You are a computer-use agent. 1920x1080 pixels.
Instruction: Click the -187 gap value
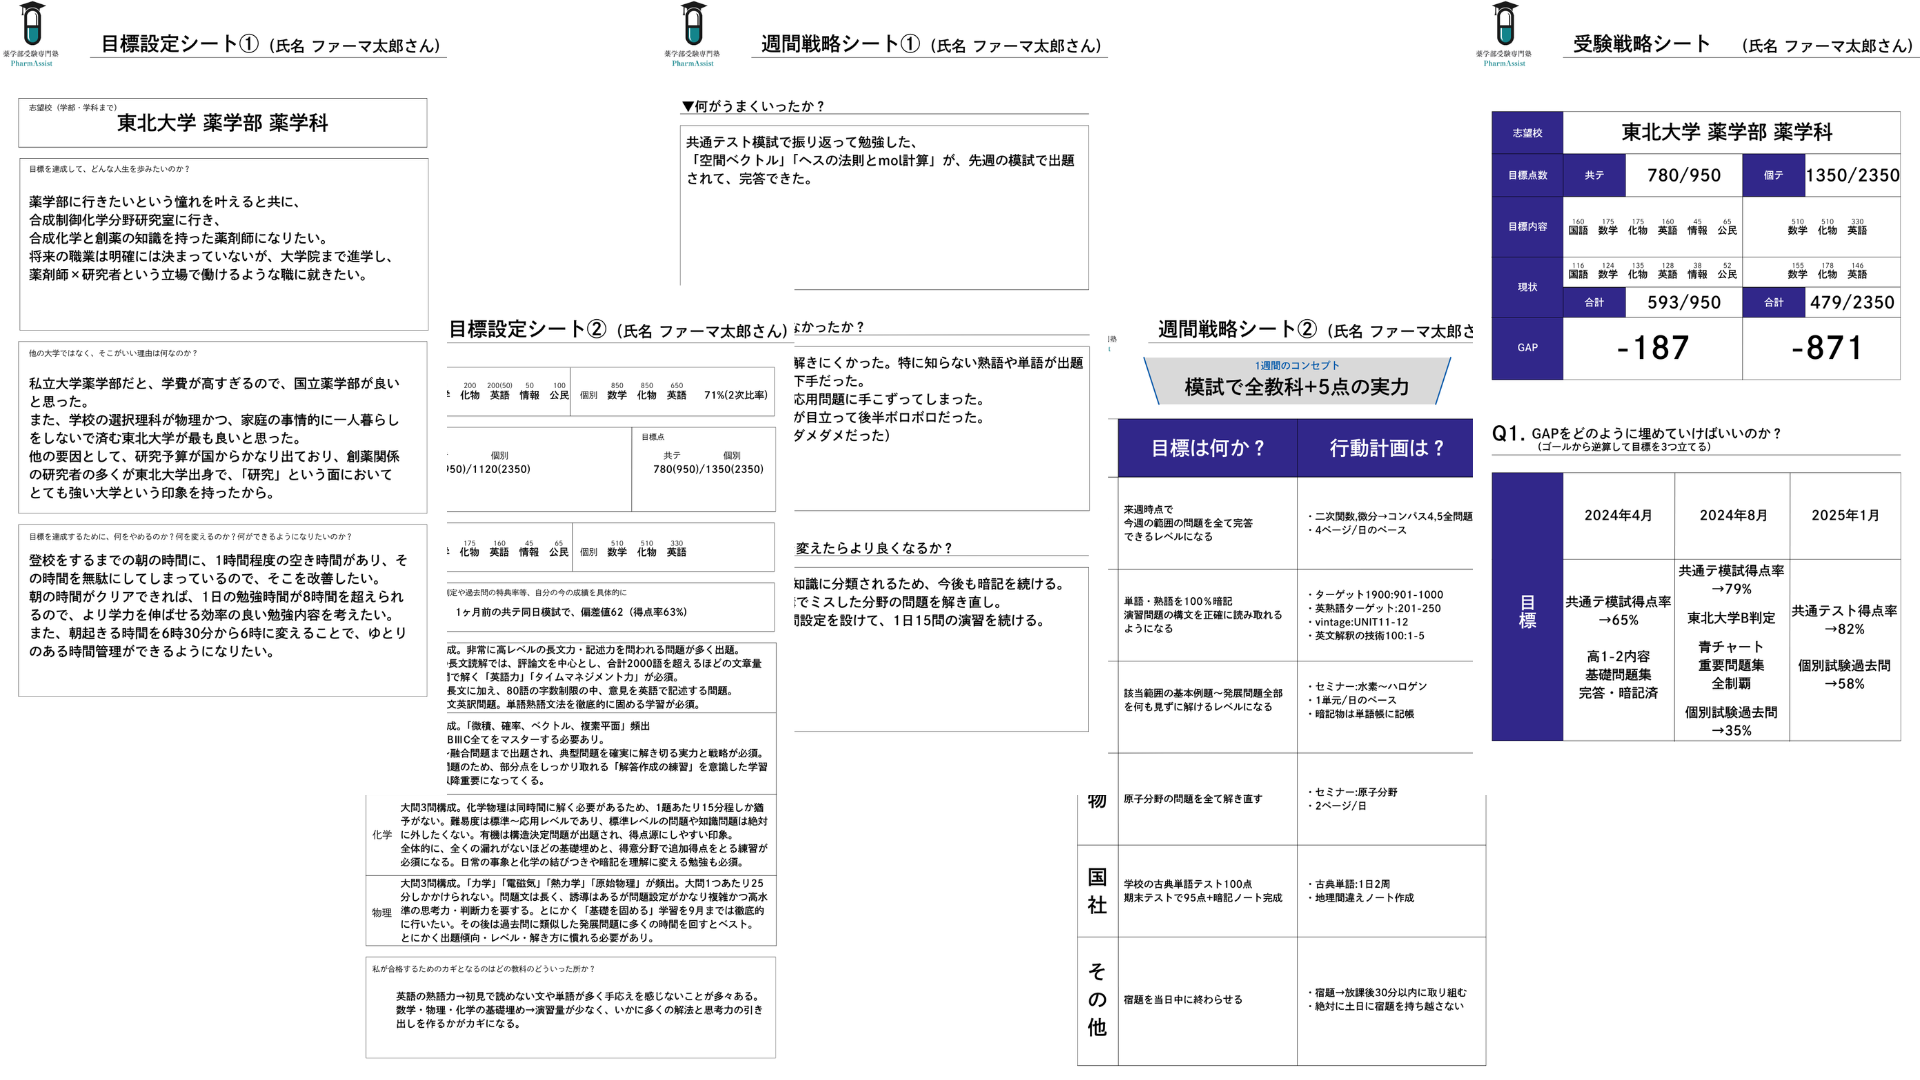[x=1653, y=348]
